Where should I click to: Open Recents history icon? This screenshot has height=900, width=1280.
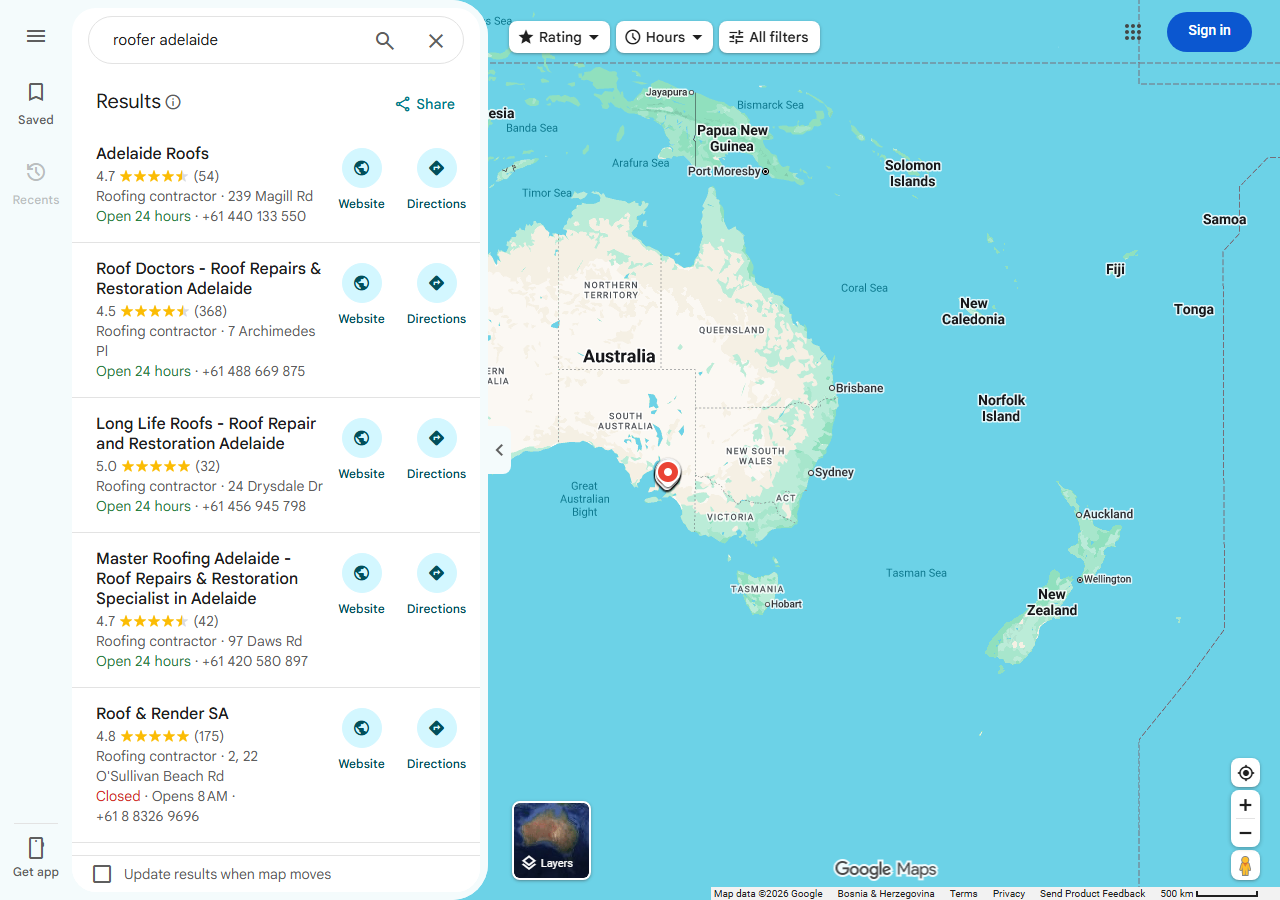(36, 172)
